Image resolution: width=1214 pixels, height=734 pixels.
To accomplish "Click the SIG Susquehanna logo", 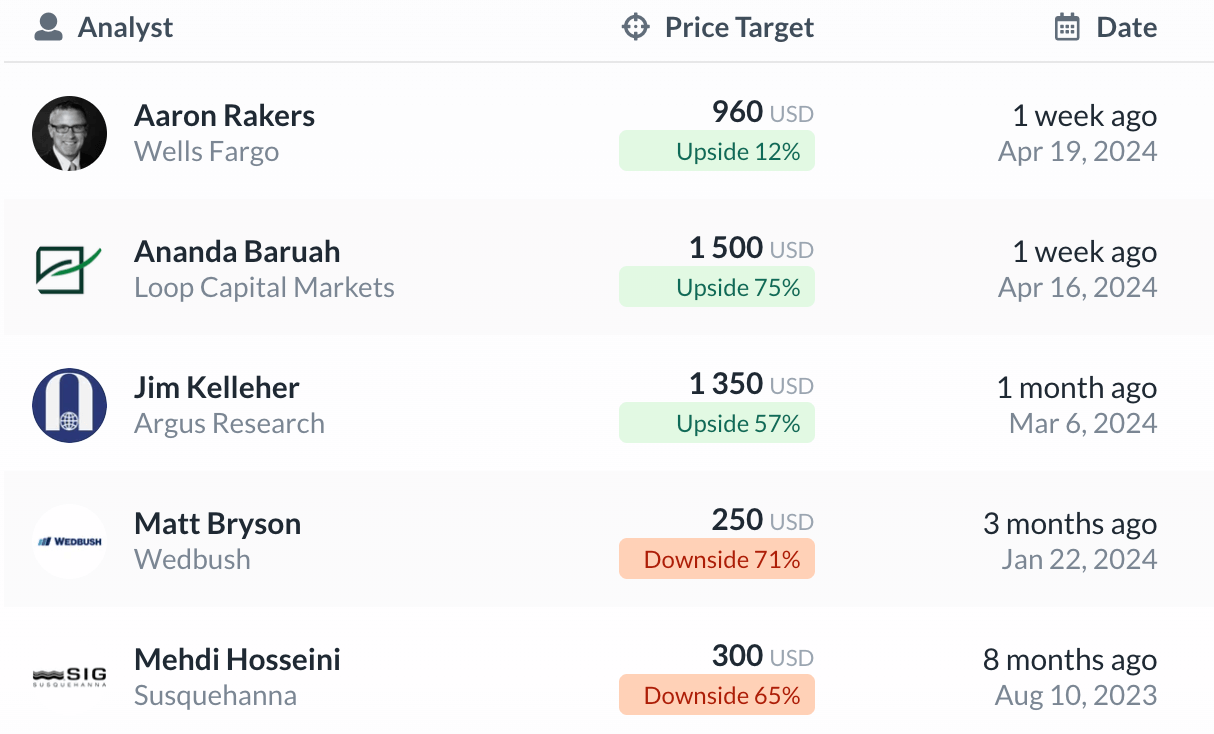I will (x=69, y=677).
